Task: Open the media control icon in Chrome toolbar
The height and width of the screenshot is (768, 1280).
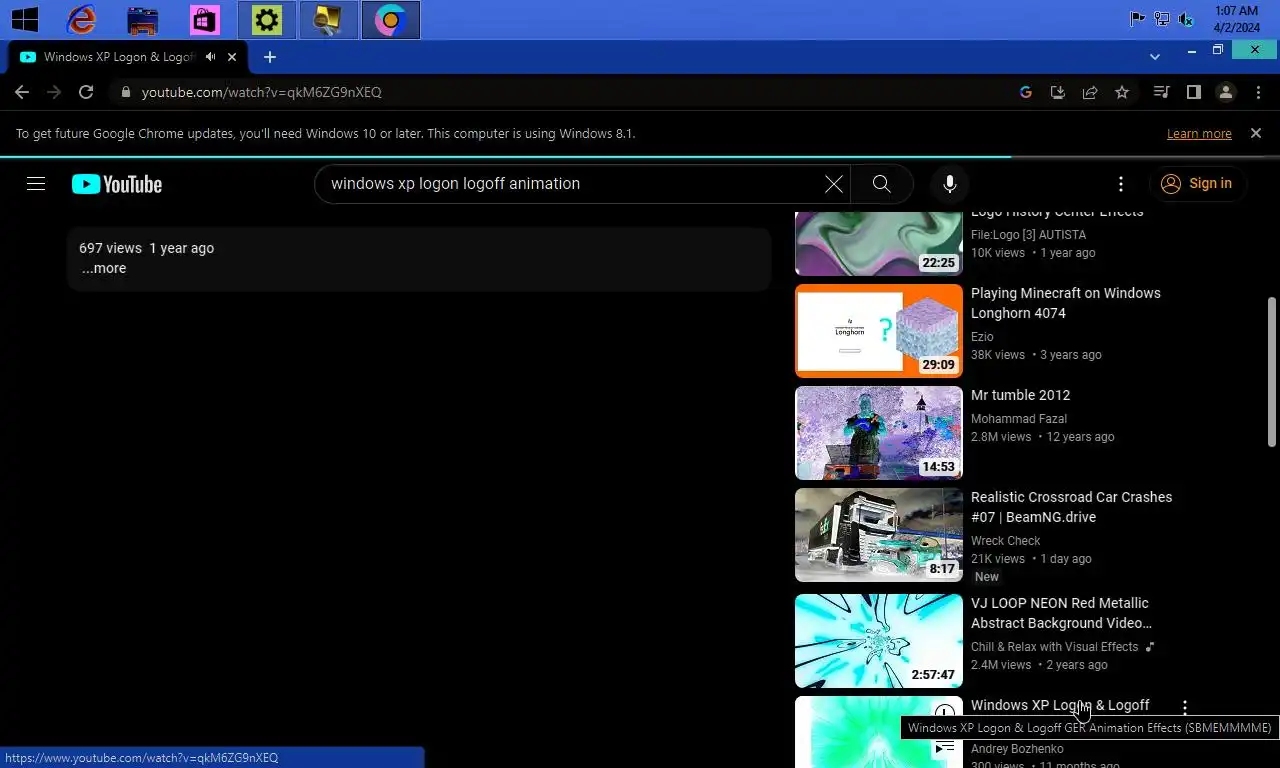Action: (x=1161, y=92)
